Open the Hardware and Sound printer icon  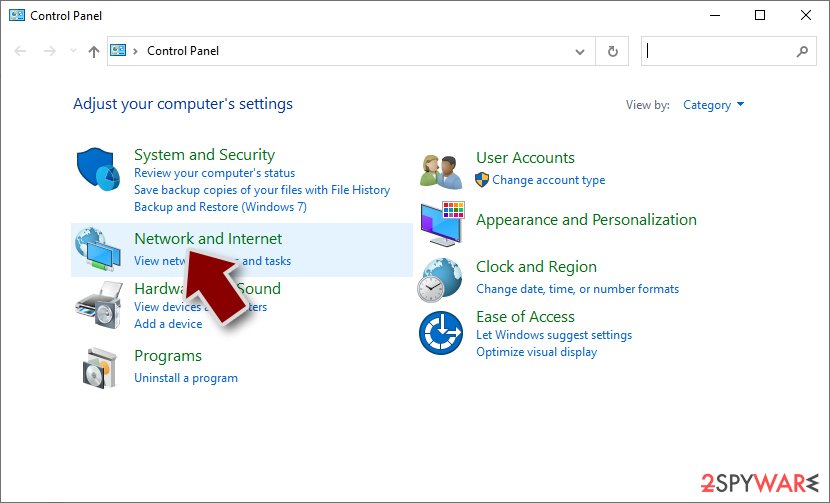click(99, 306)
